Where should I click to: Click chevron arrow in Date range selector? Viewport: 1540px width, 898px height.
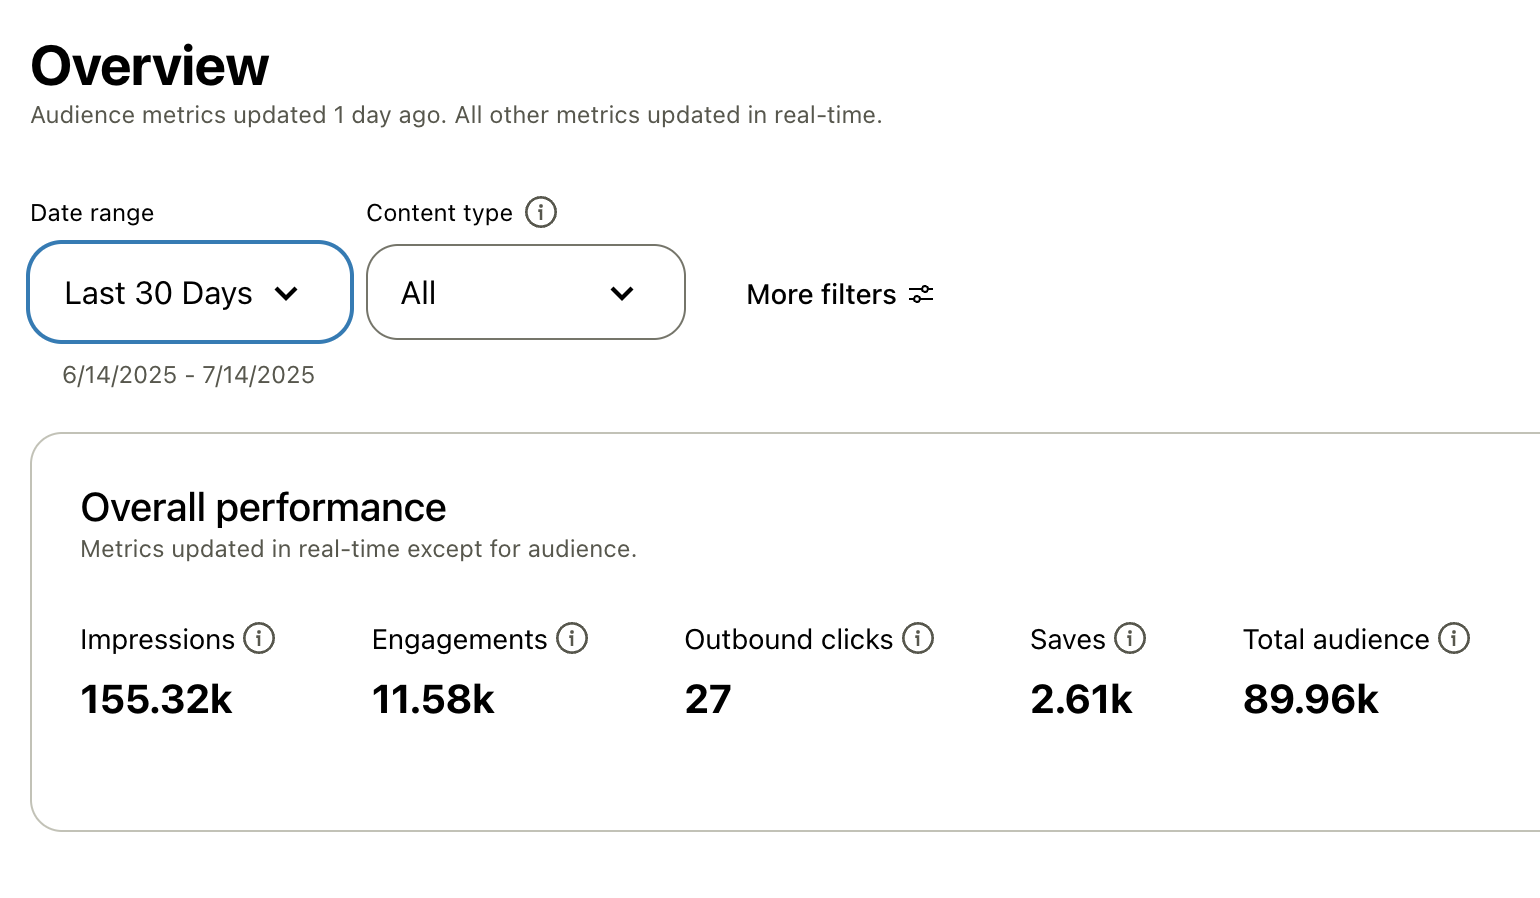tap(287, 294)
